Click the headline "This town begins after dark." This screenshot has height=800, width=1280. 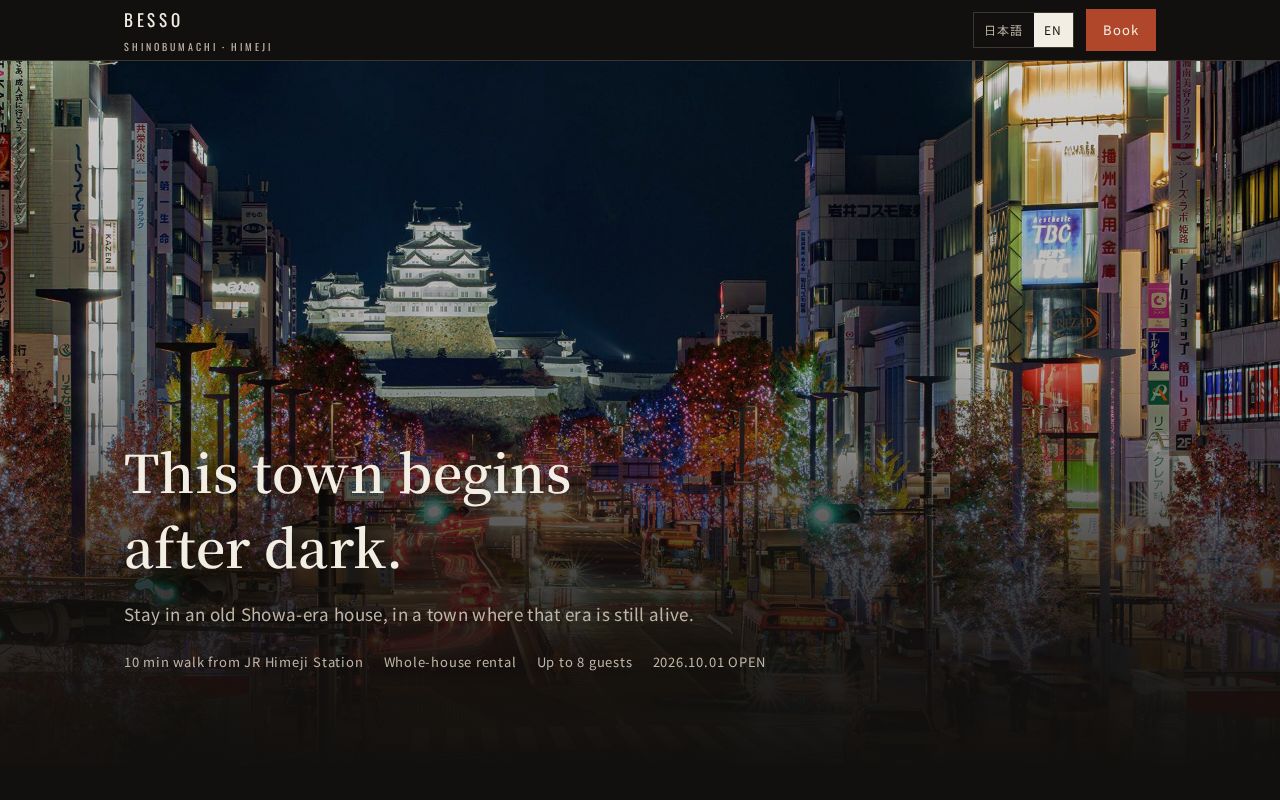pyautogui.click(x=348, y=511)
